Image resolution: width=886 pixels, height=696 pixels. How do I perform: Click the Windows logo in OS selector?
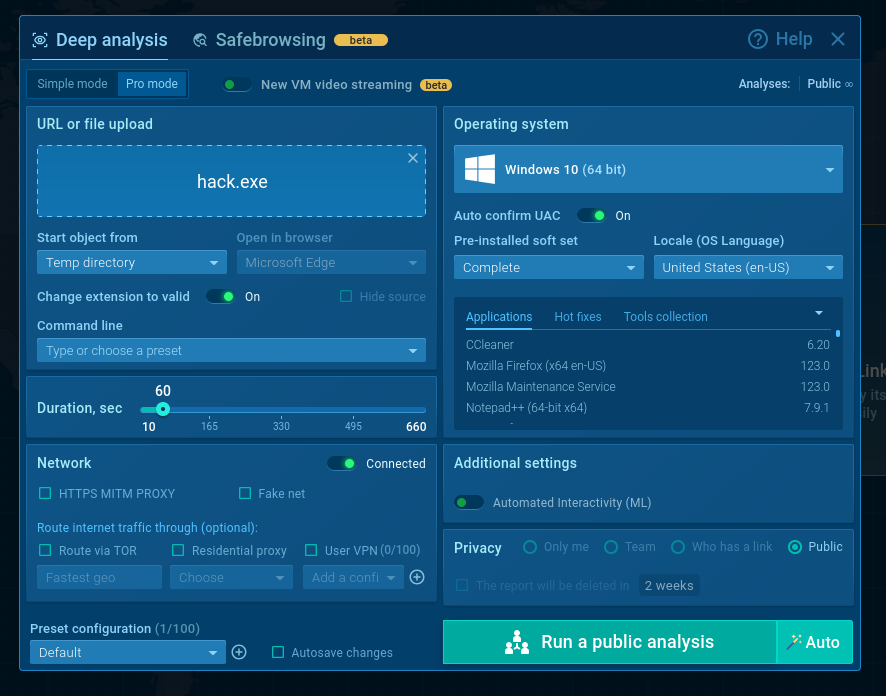[480, 169]
